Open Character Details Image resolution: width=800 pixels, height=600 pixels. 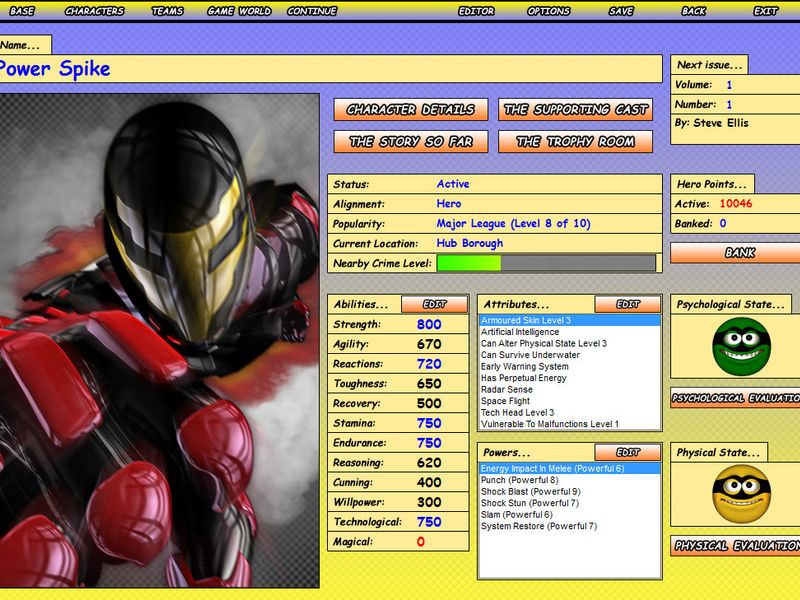click(x=411, y=109)
